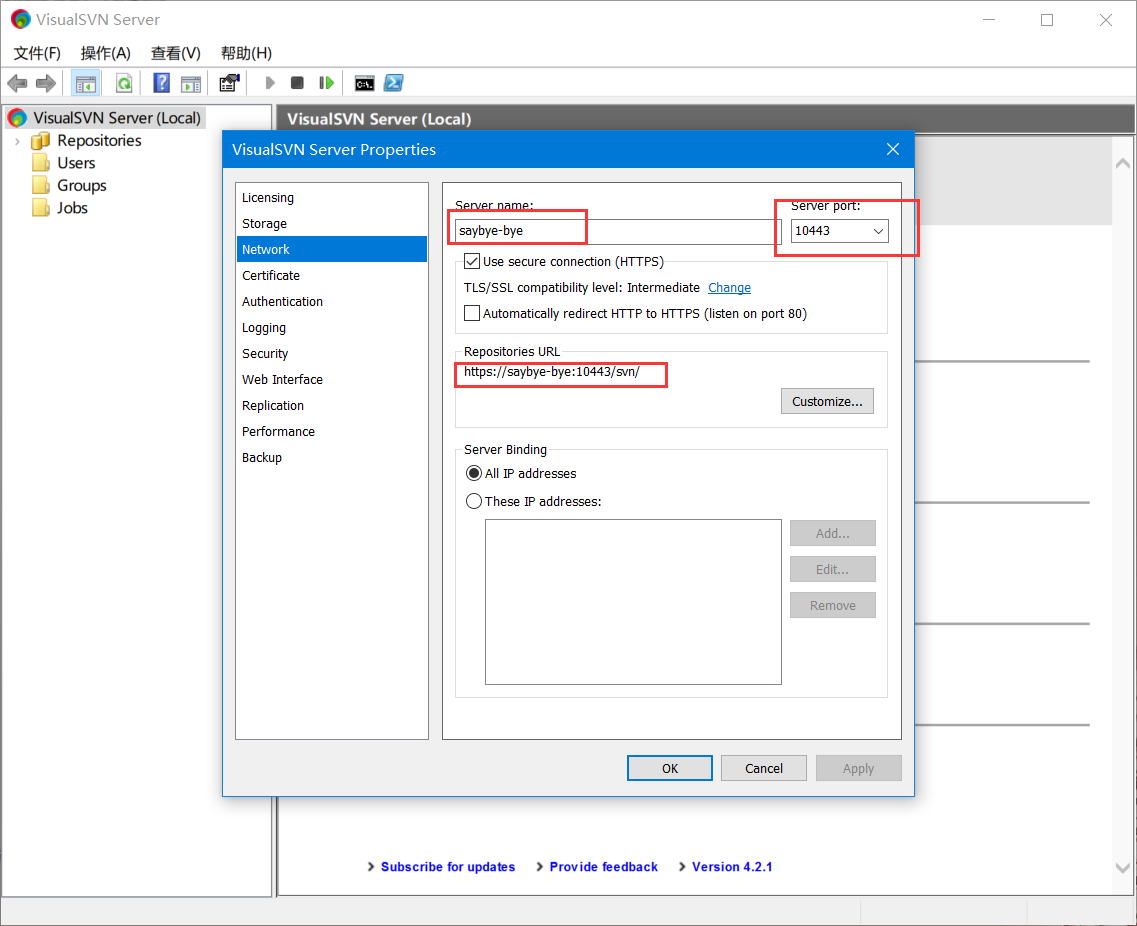
Task: Click the Groups folder icon
Action: tap(41, 186)
